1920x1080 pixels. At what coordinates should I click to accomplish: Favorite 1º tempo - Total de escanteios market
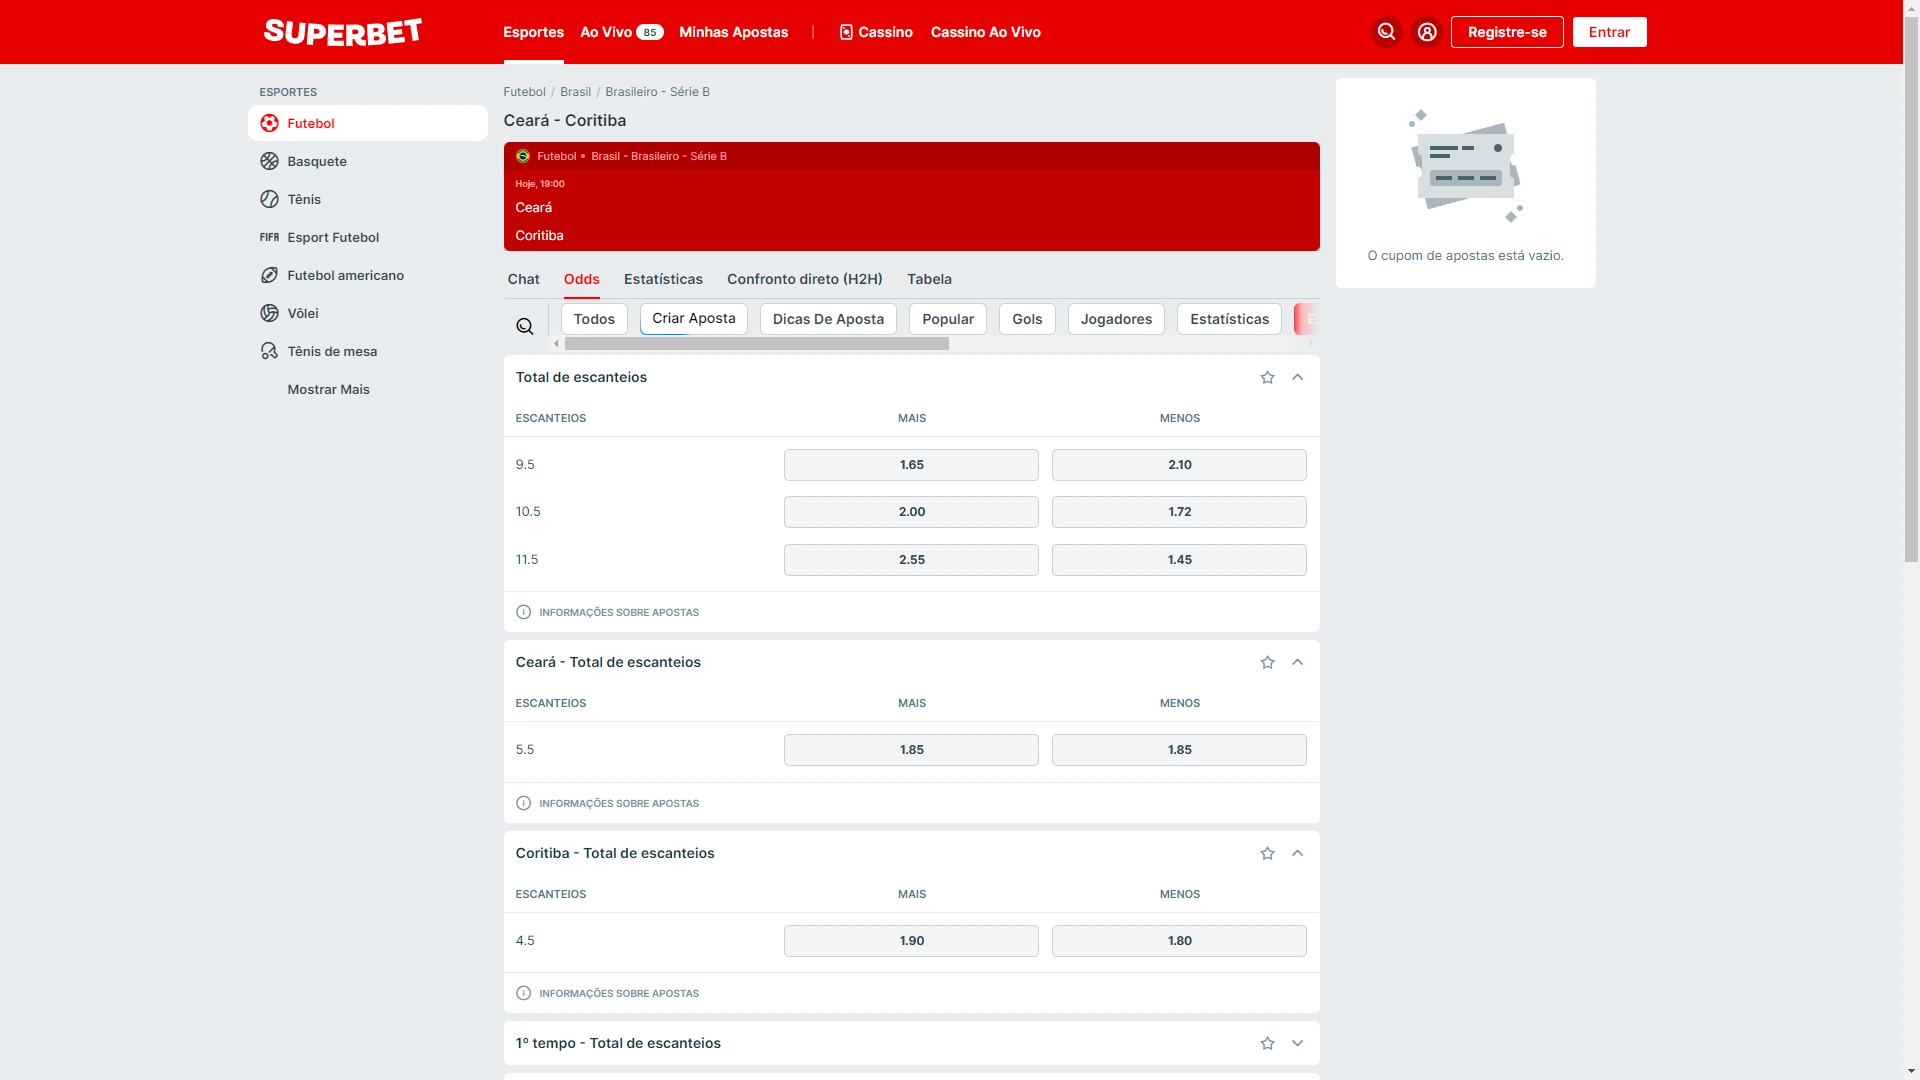[x=1267, y=1043]
